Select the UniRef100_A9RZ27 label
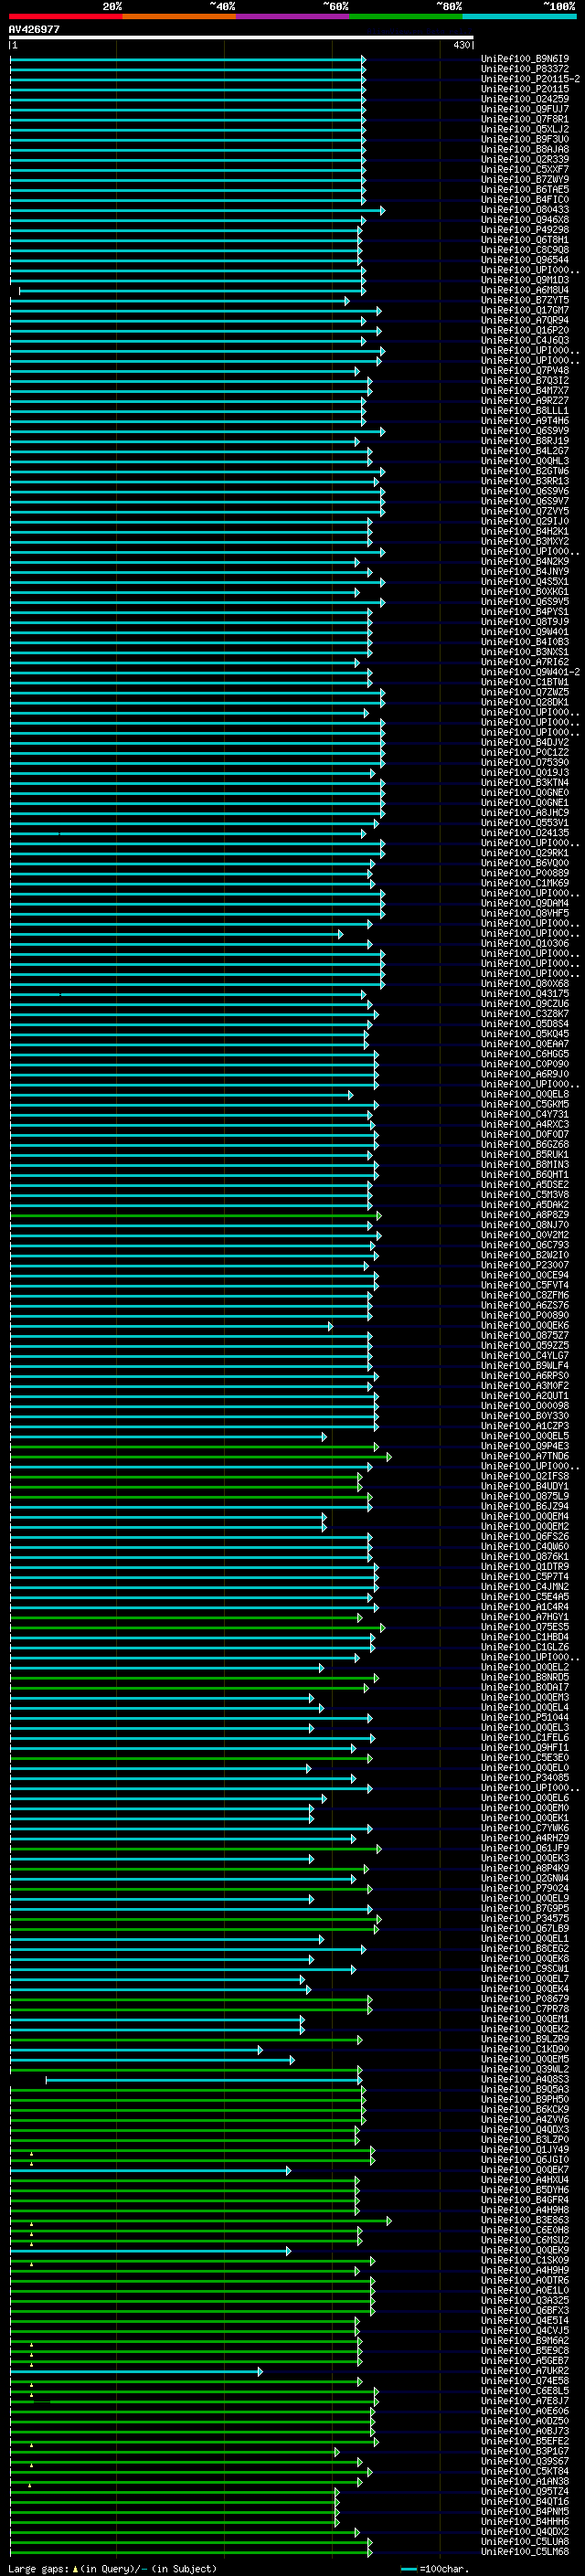Screen dimensions: 585x2576 (x=525, y=401)
